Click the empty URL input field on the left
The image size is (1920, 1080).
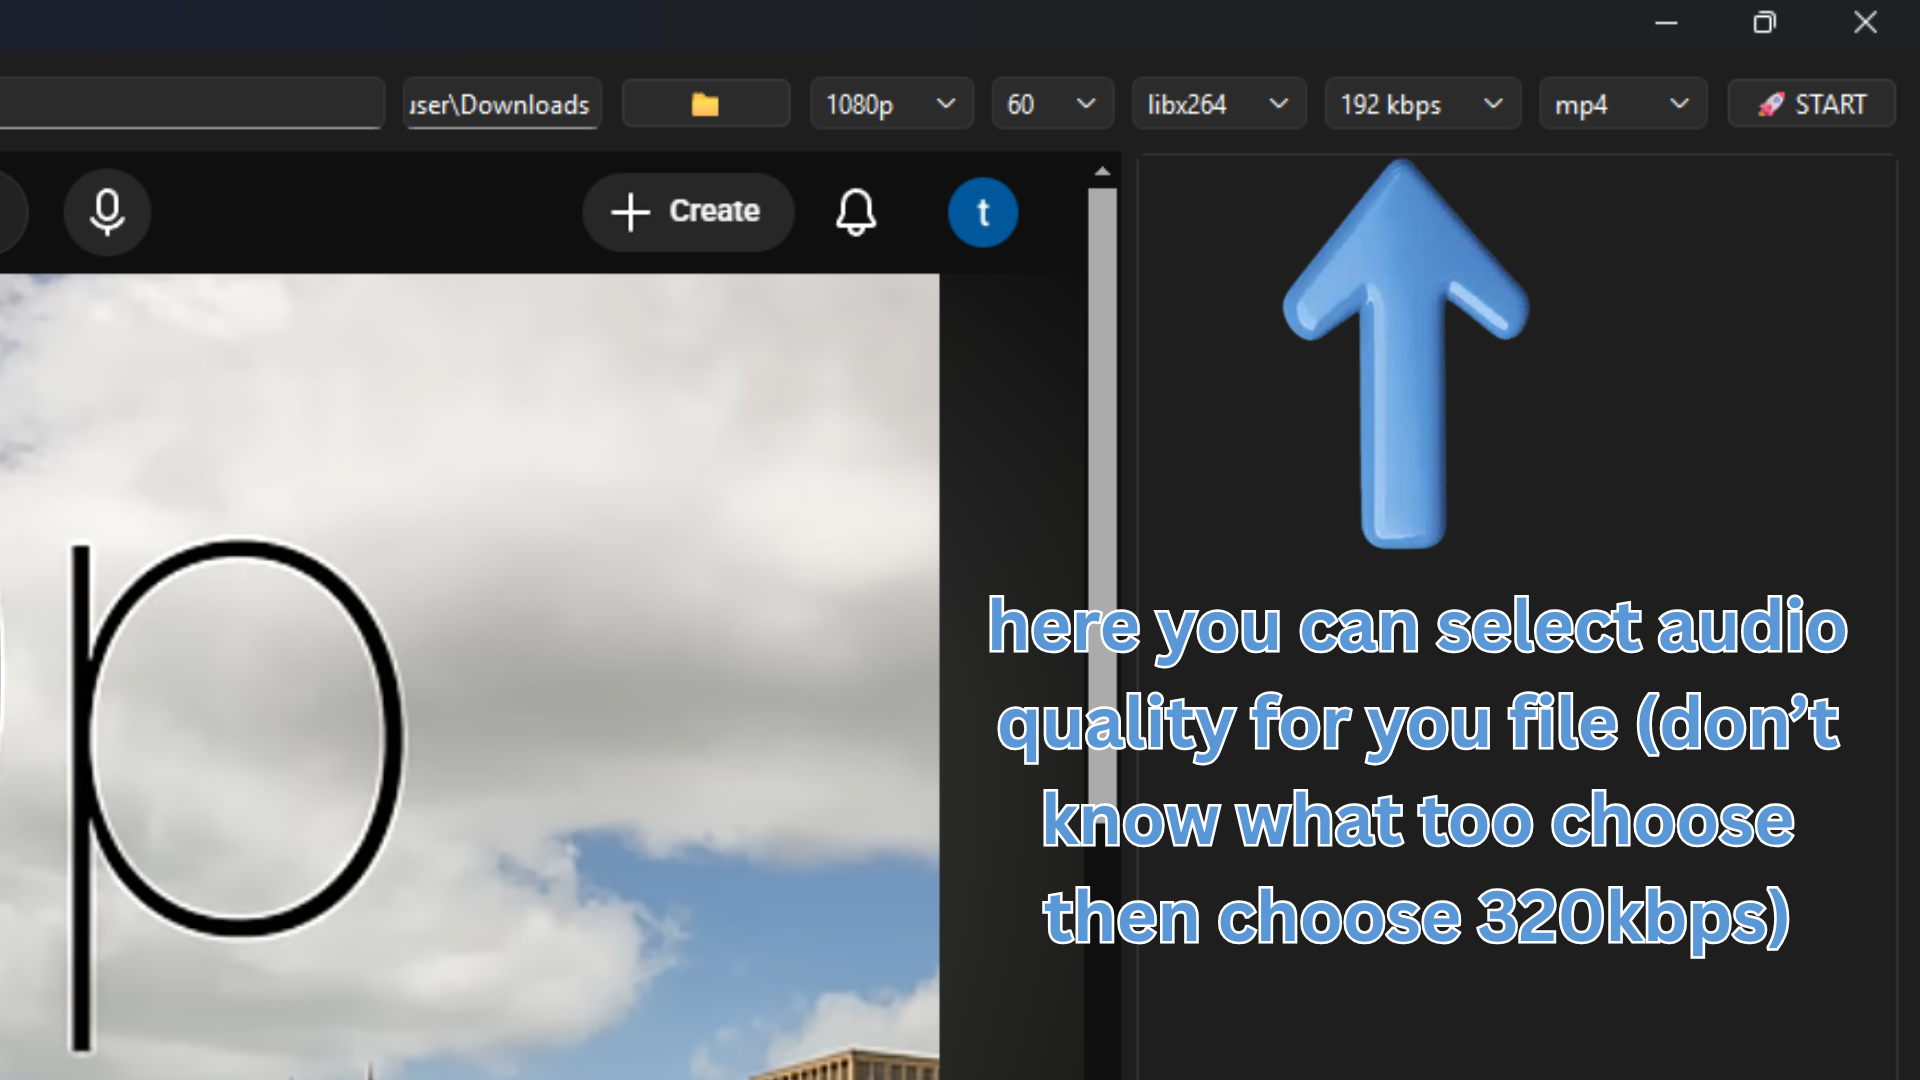[190, 103]
